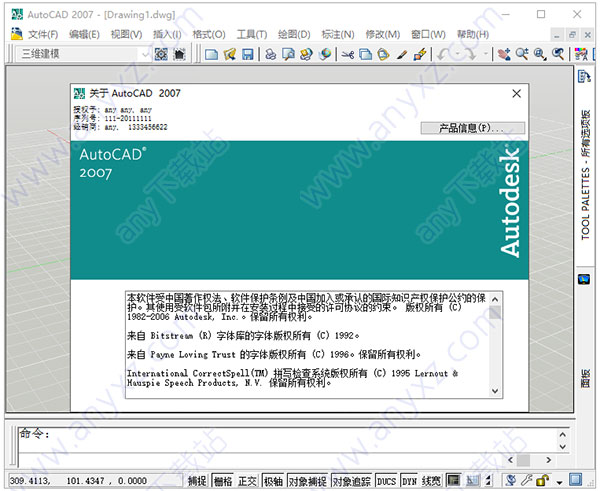Click the wrench icon in status bar

[x=527, y=480]
